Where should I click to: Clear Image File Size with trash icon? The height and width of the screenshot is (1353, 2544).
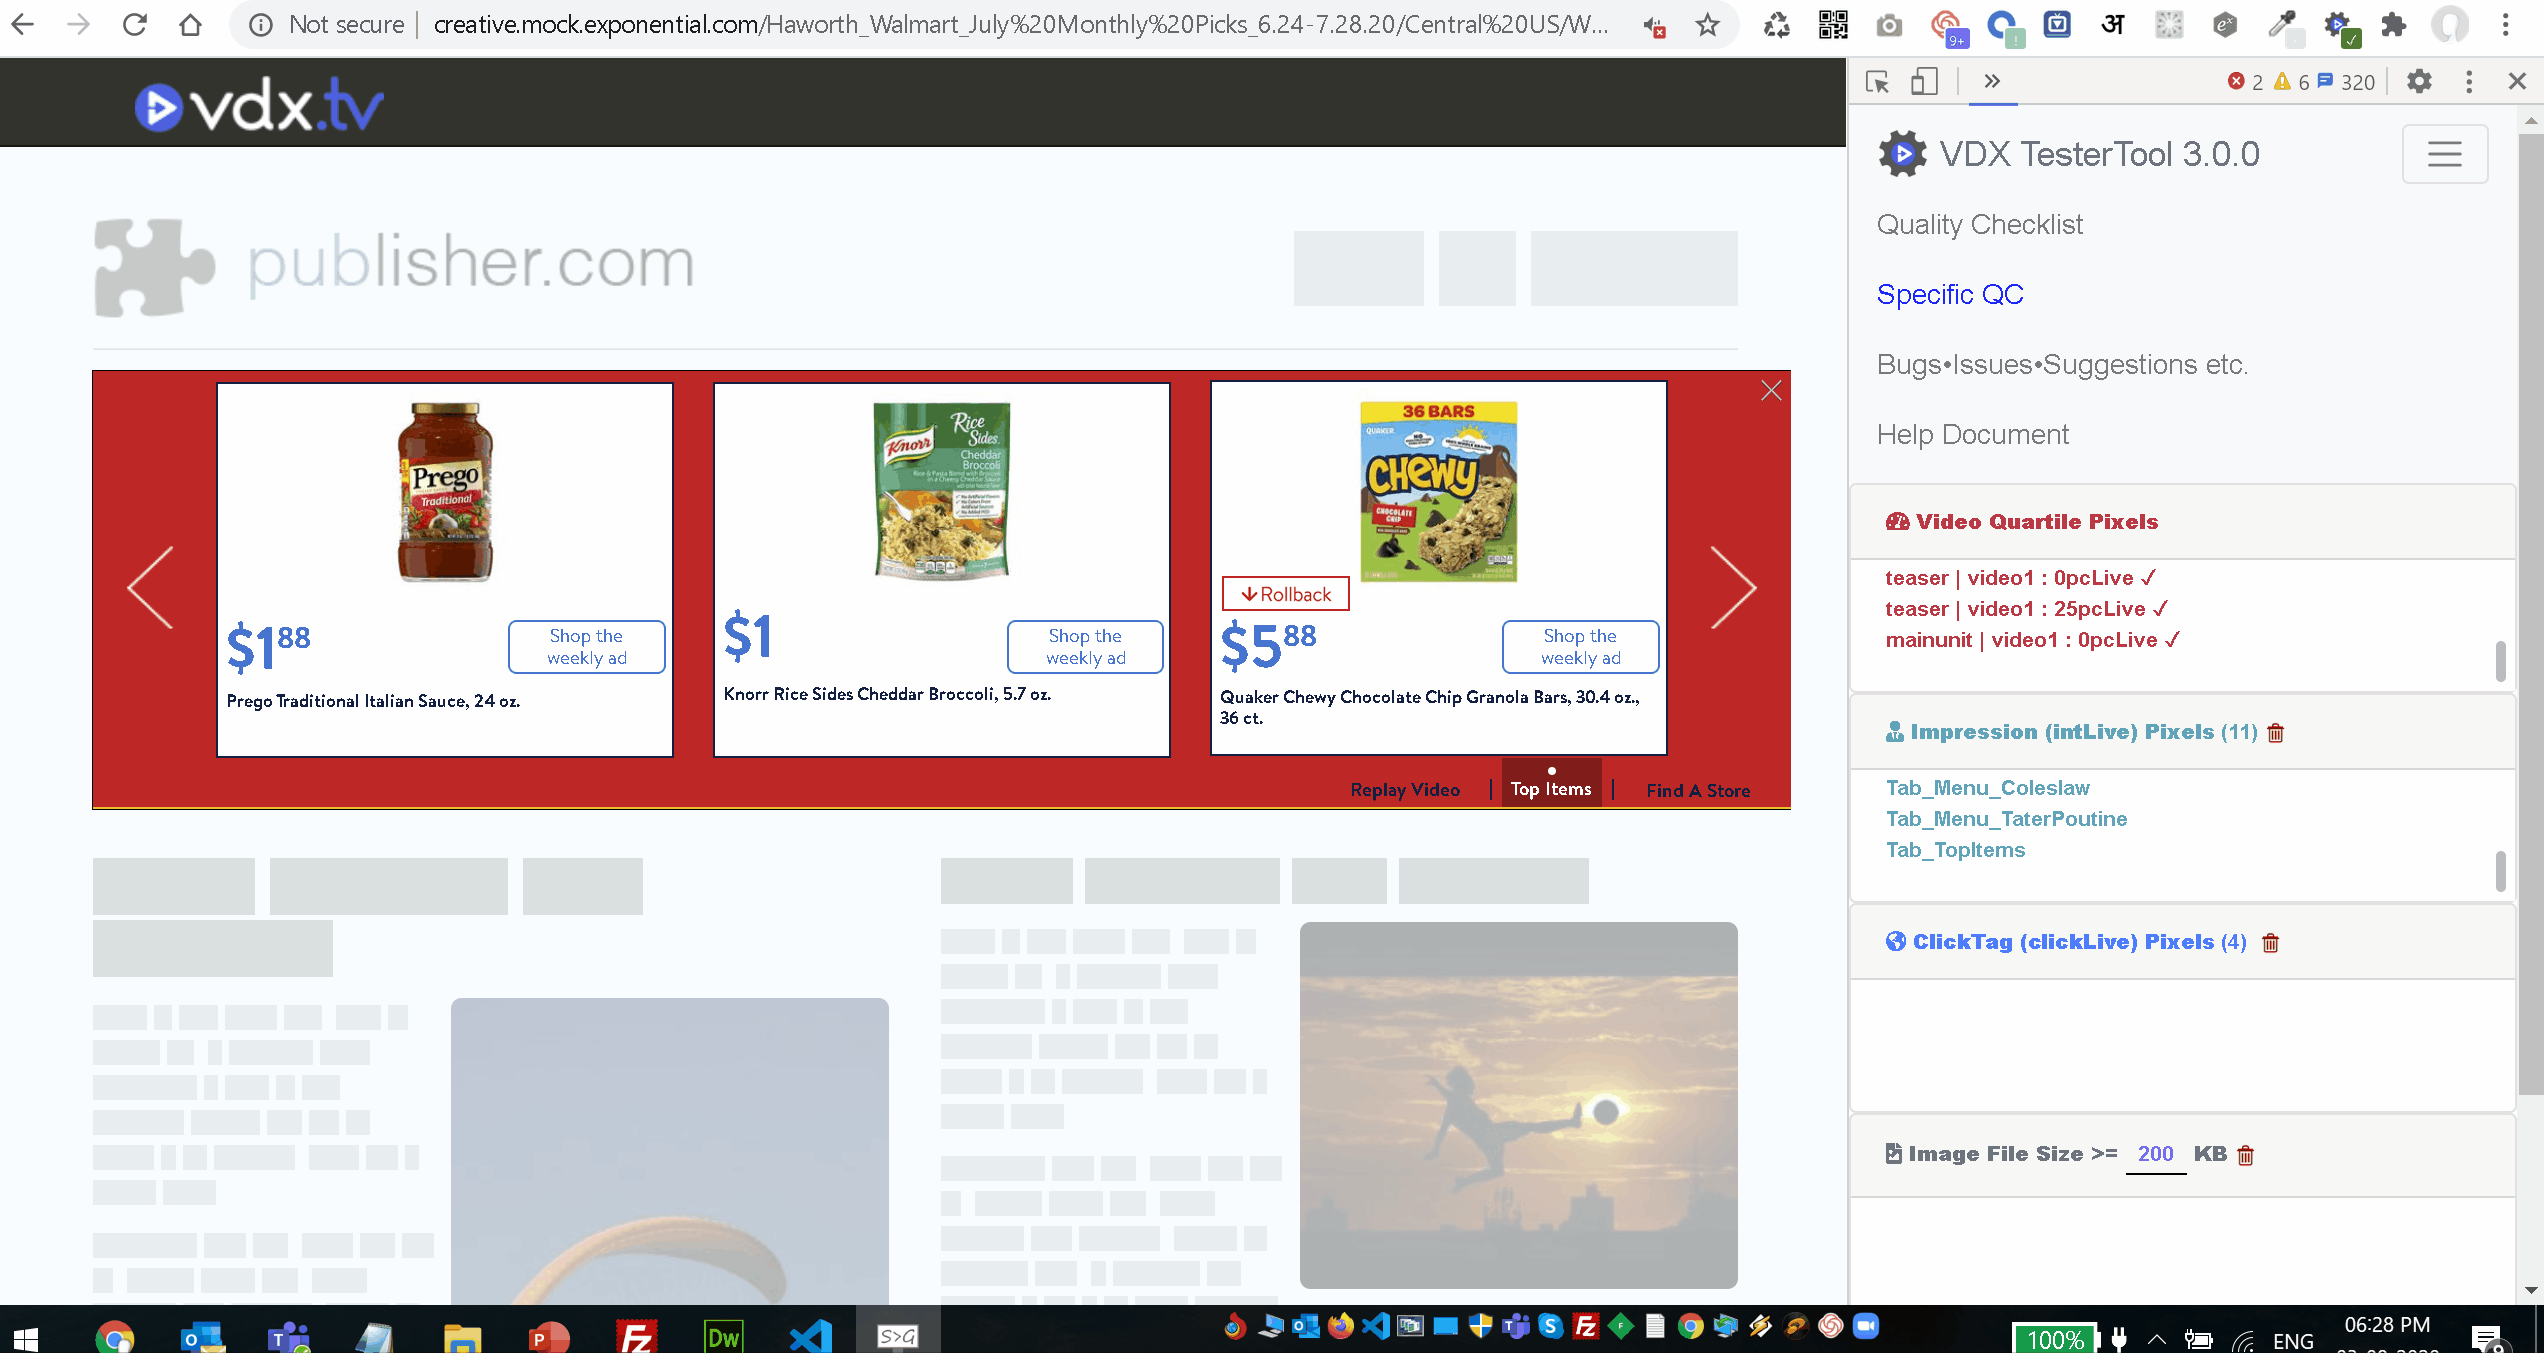point(2246,1155)
